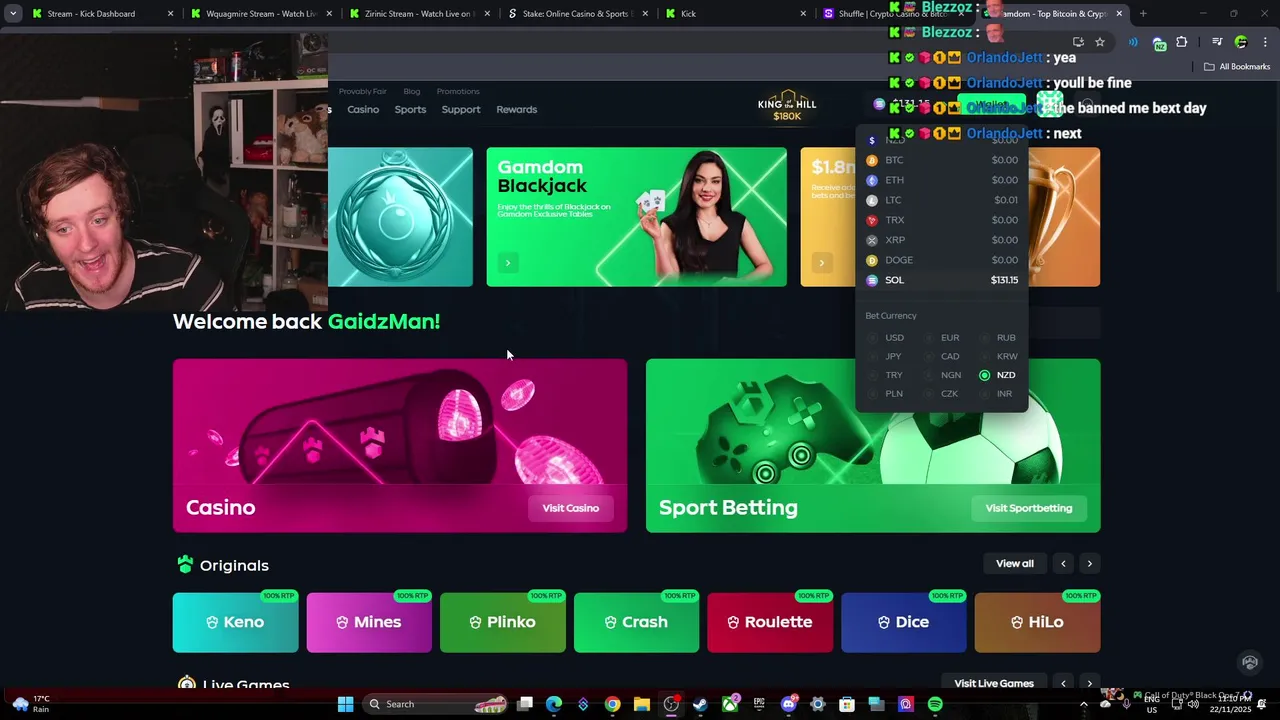Click Visit Casino button
The width and height of the screenshot is (1280, 720).
571,508
